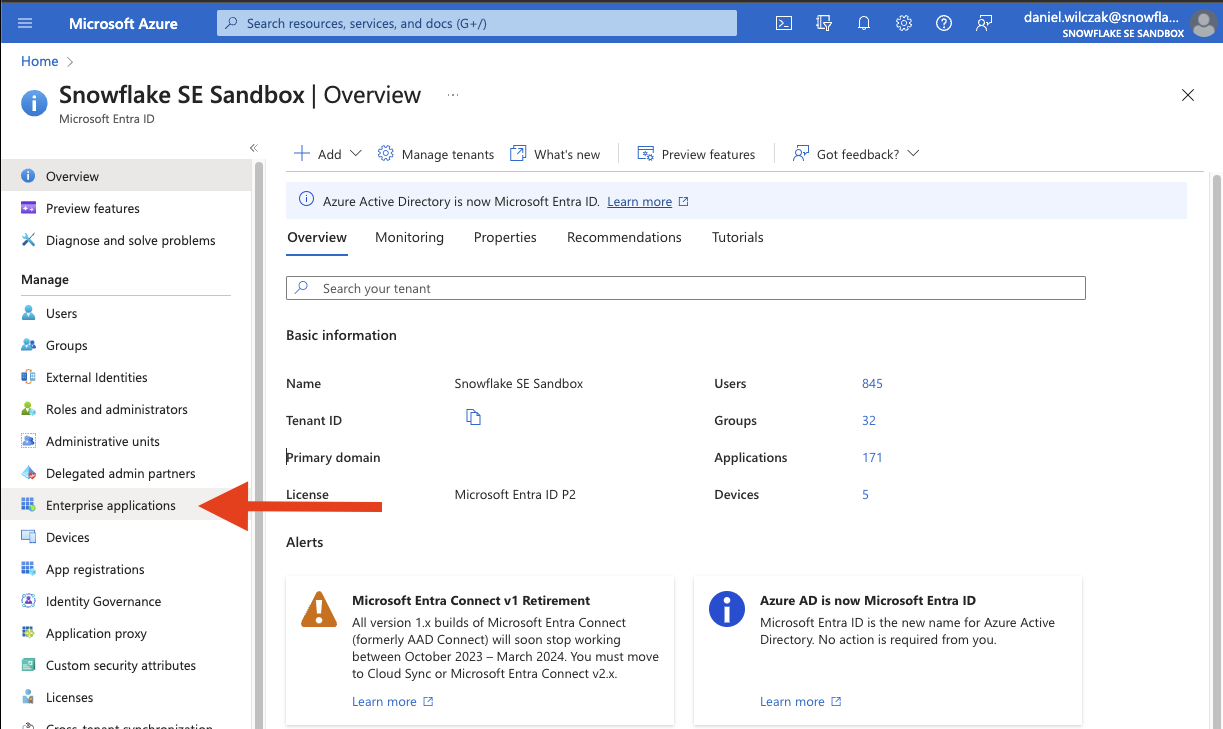The image size is (1223, 729).
Task: Click the Application proxy icon
Action: [x=28, y=633]
